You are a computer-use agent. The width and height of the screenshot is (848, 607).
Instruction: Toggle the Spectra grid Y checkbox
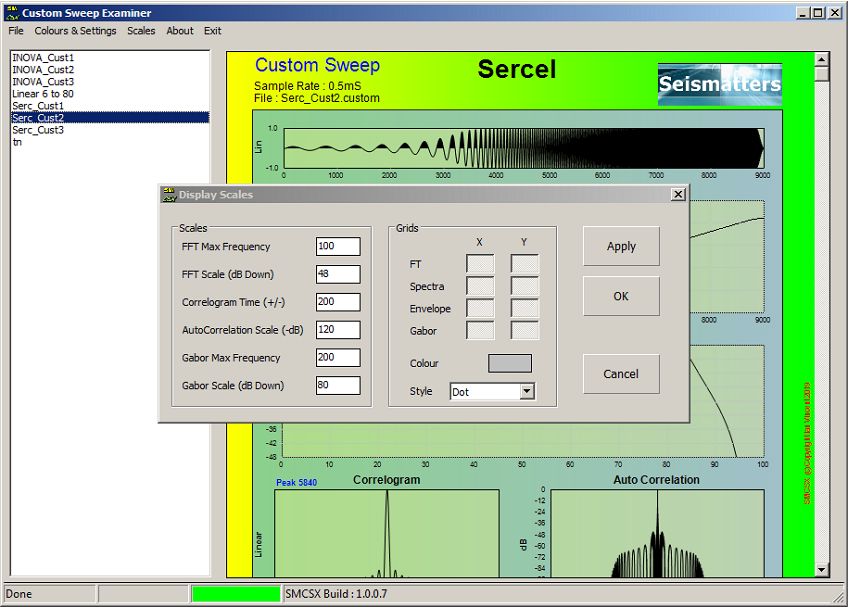(x=525, y=286)
